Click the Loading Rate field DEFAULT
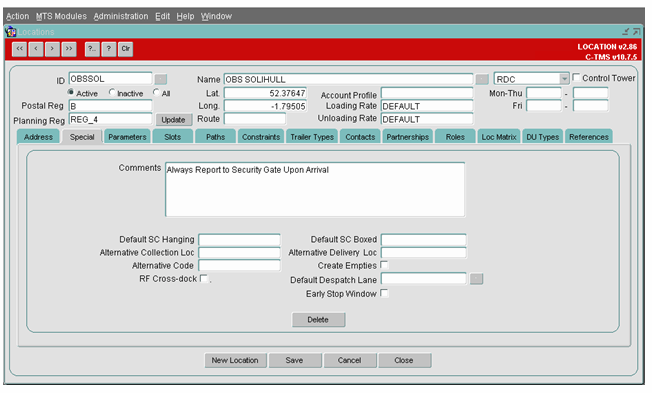The width and height of the screenshot is (652, 393). click(x=427, y=106)
